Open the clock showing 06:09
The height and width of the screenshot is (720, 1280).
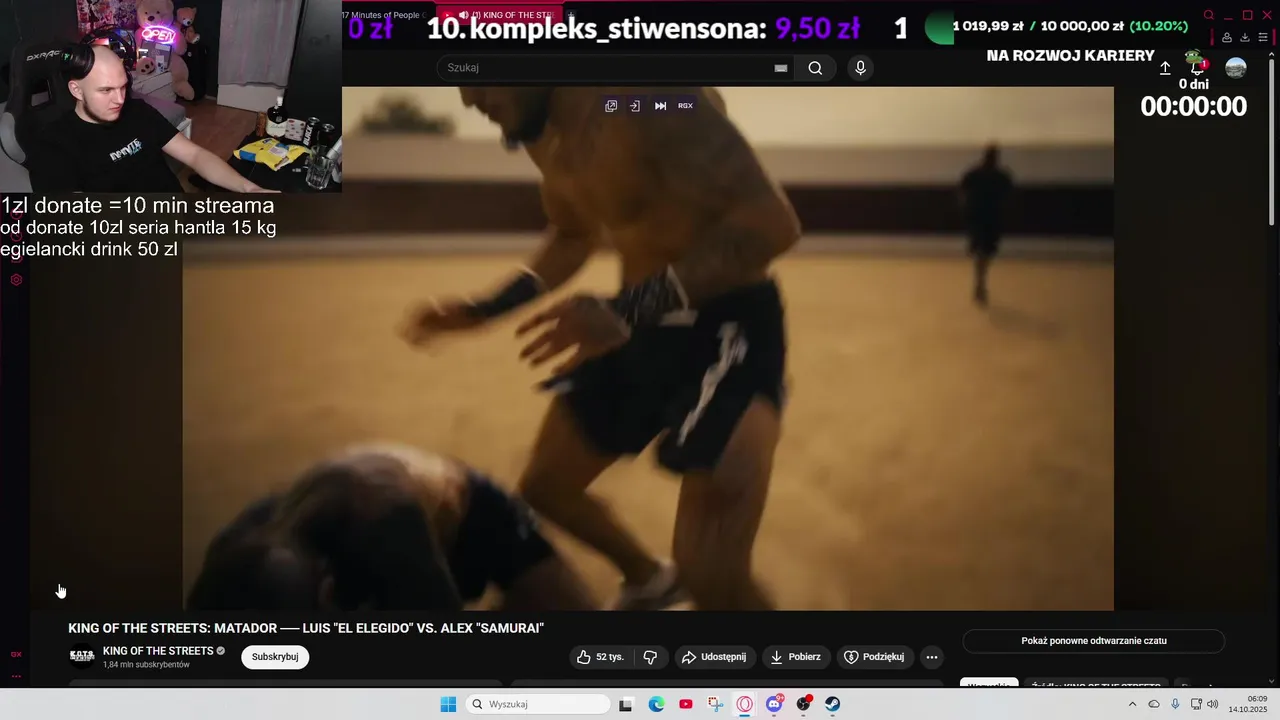click(x=1249, y=704)
